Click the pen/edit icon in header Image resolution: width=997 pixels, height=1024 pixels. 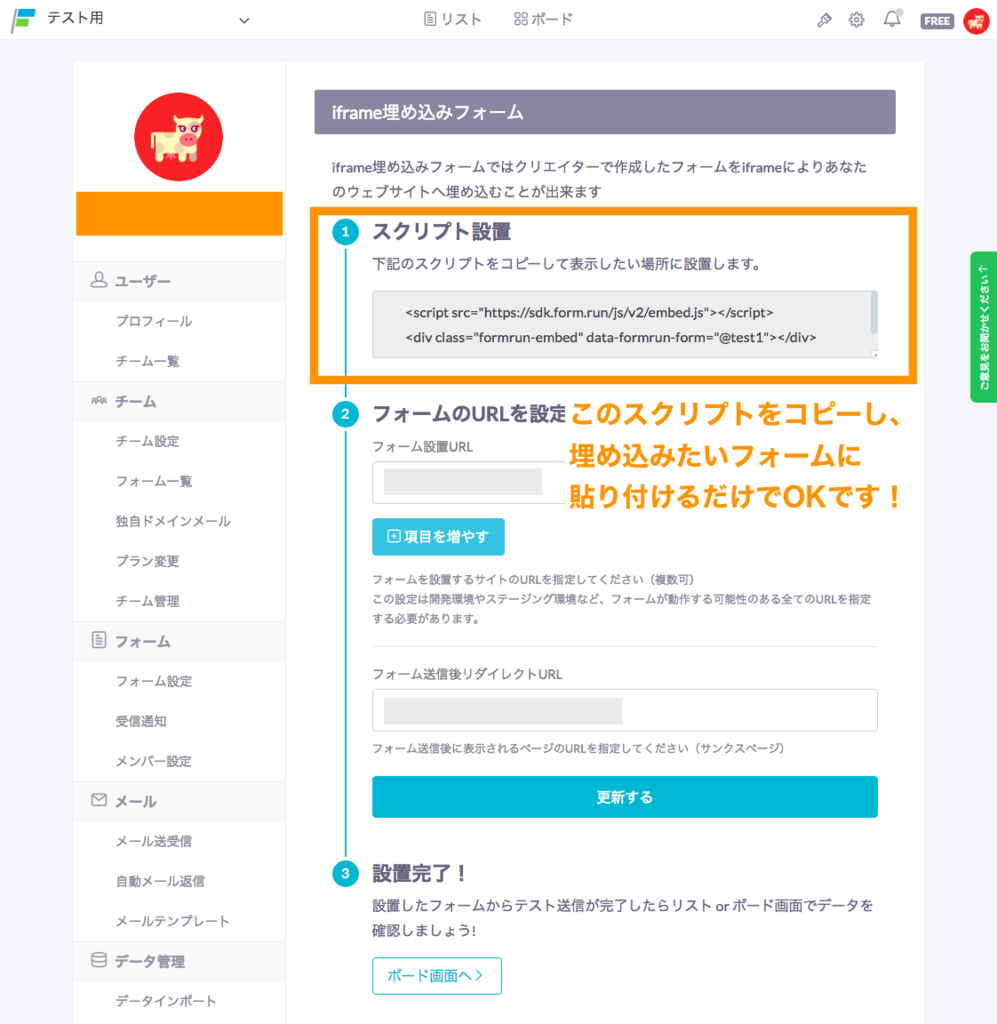[x=824, y=20]
